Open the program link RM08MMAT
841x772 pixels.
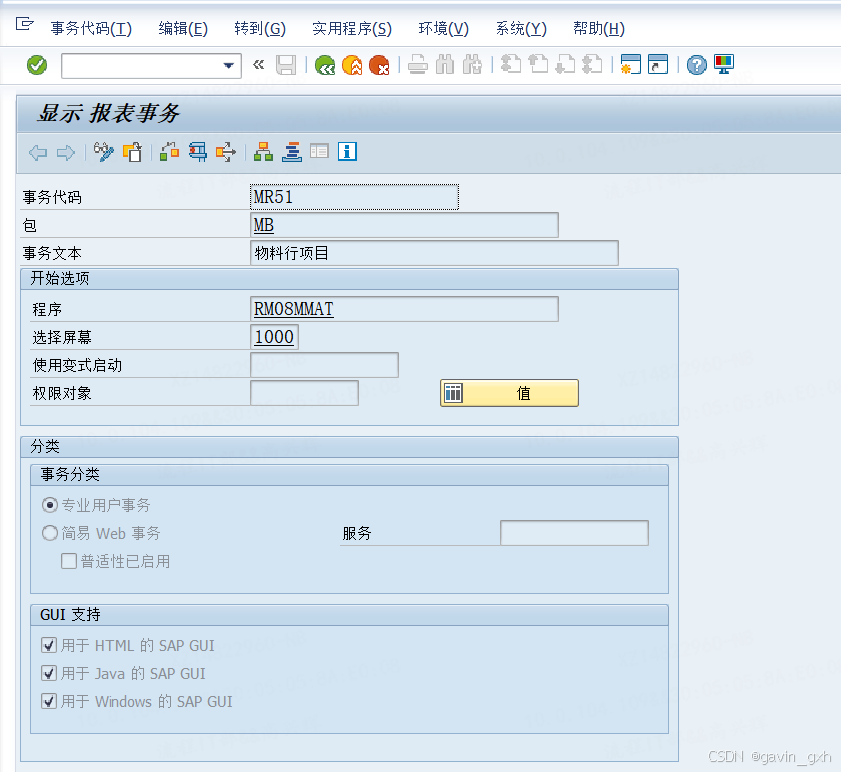click(293, 309)
